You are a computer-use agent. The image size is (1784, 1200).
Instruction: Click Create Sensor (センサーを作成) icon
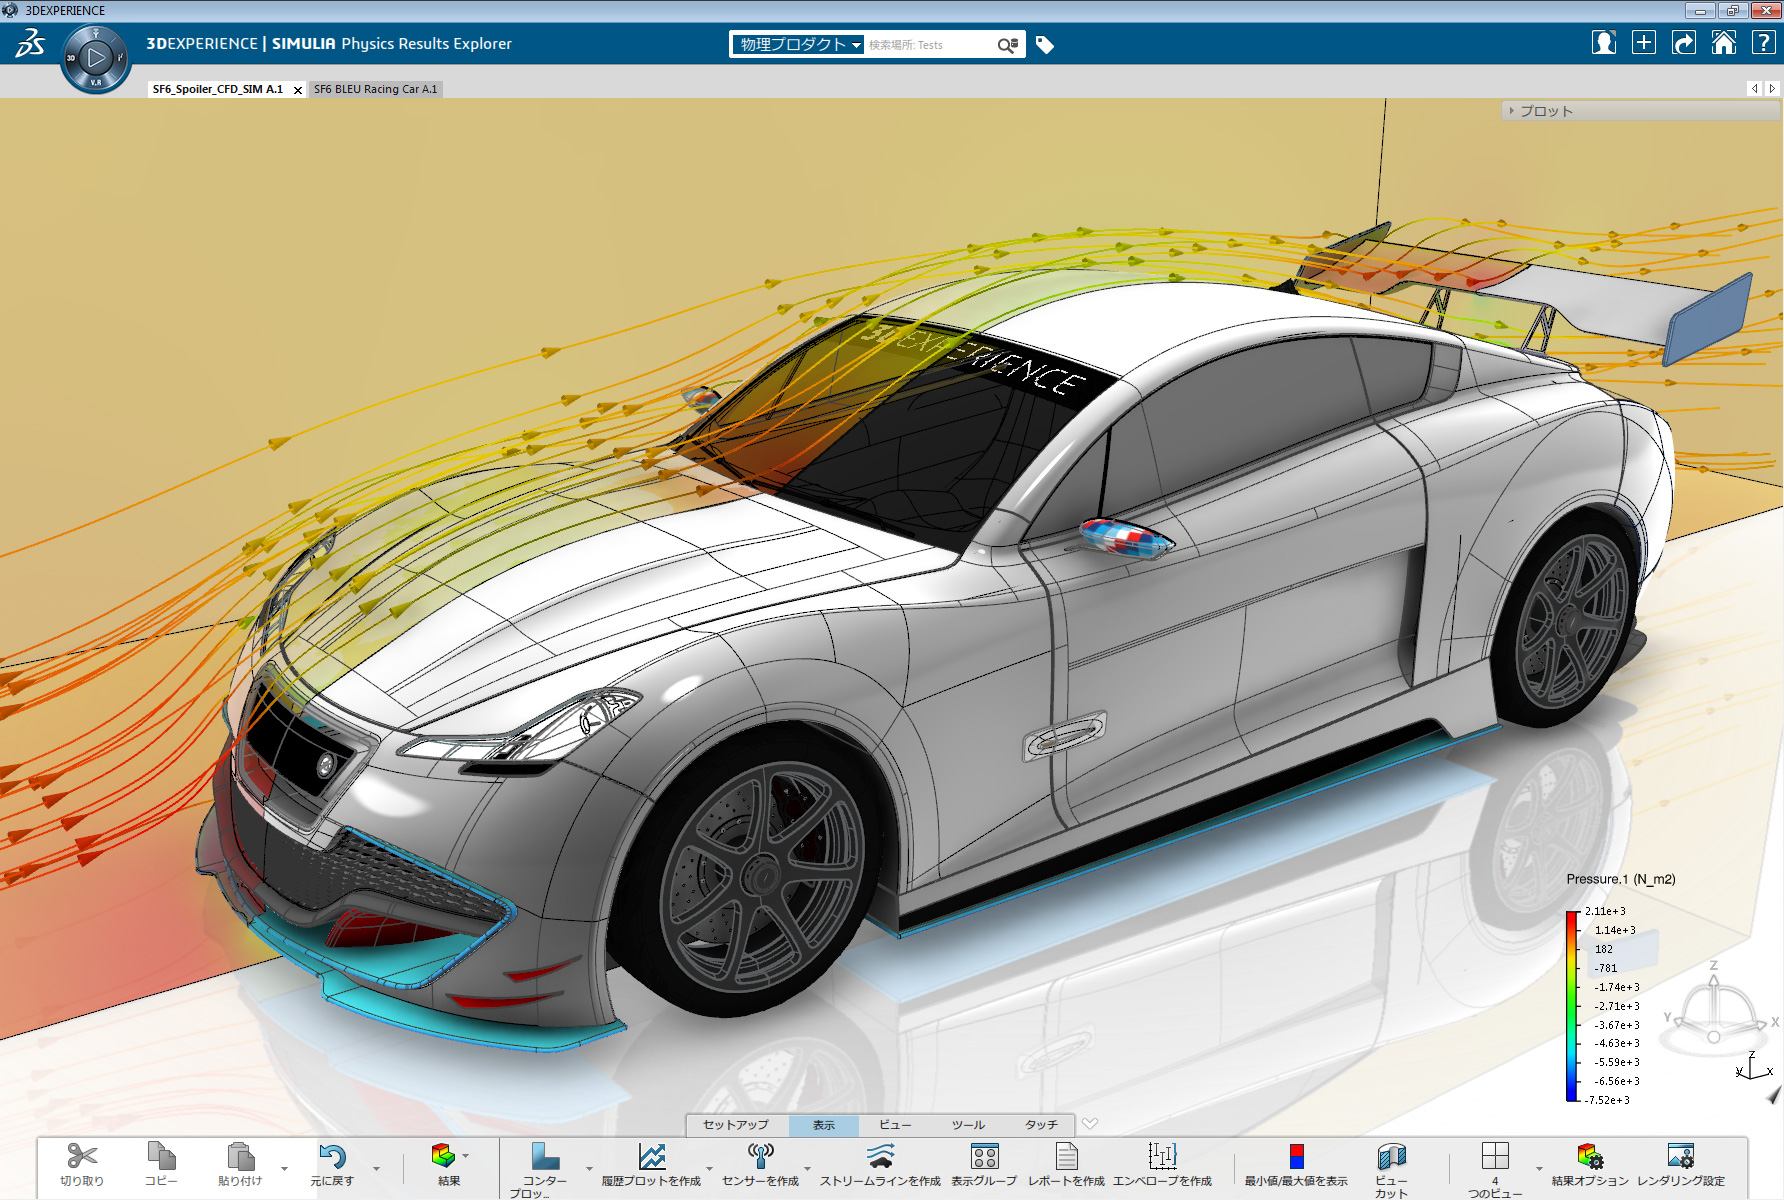[x=761, y=1156]
